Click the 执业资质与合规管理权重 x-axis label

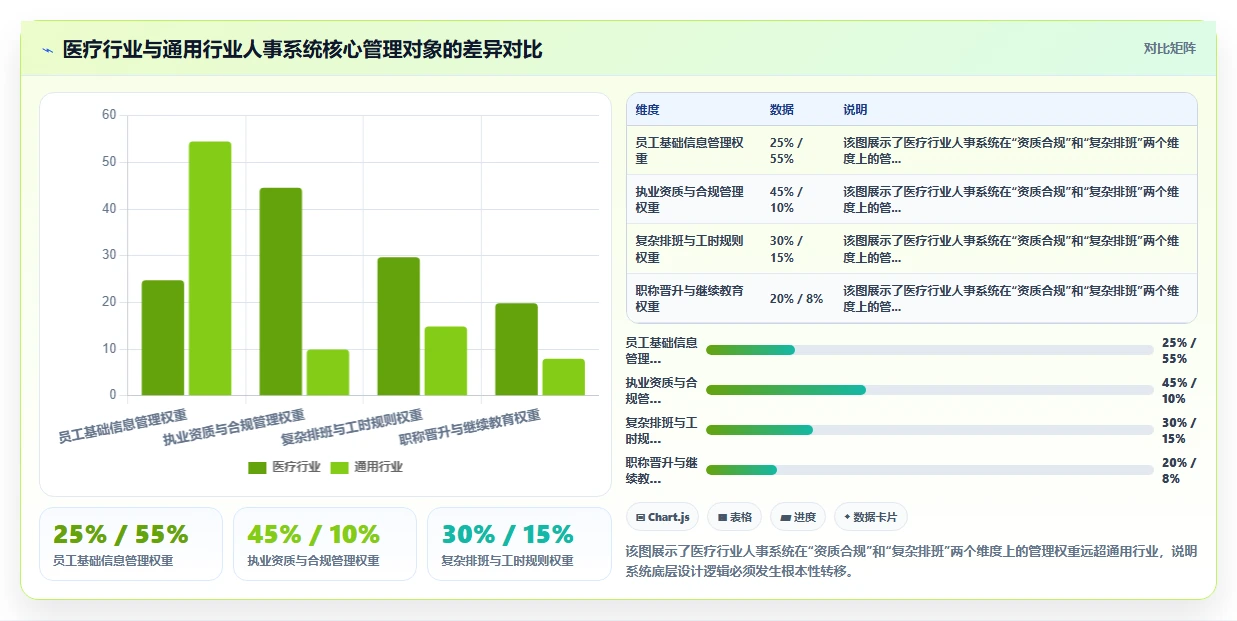235,425
